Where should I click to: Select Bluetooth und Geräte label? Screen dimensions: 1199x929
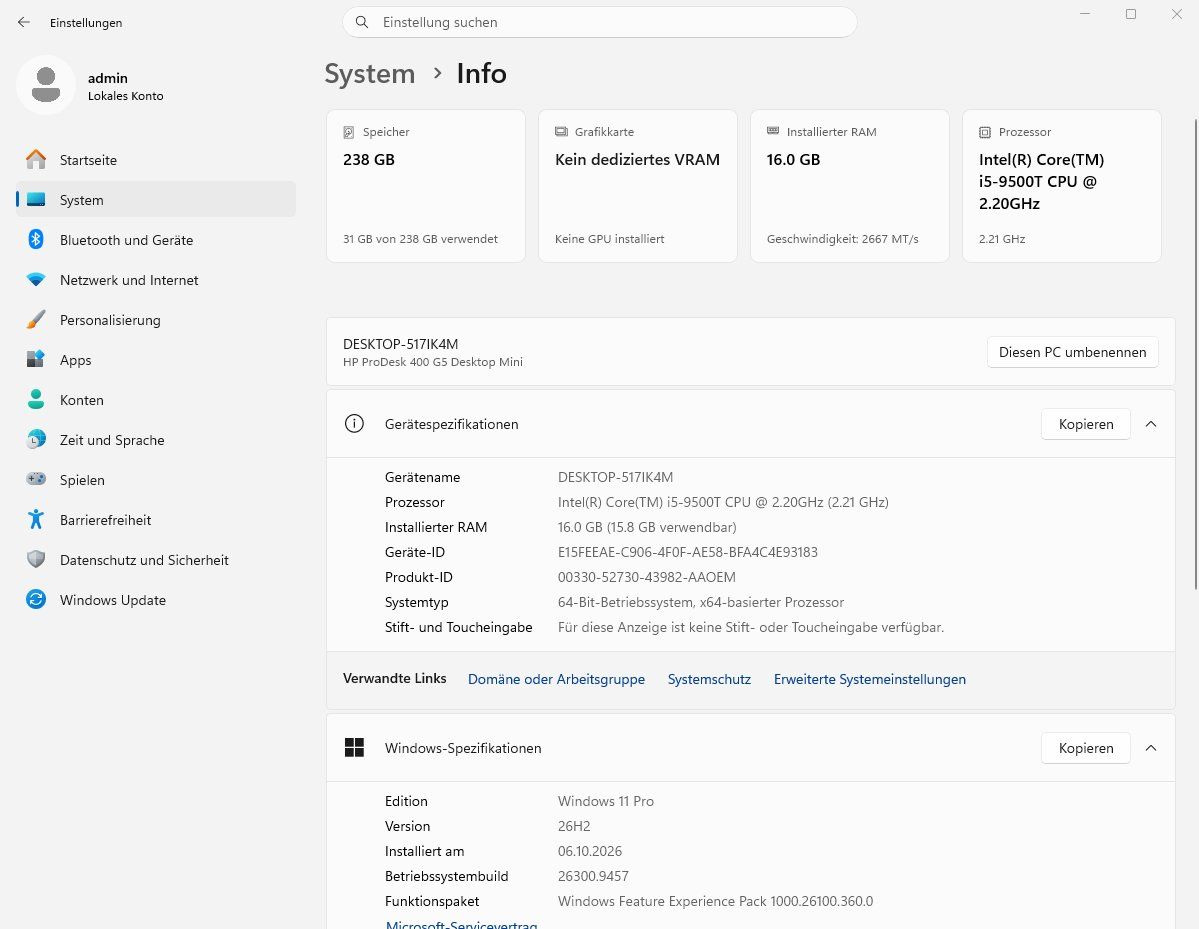coord(126,240)
